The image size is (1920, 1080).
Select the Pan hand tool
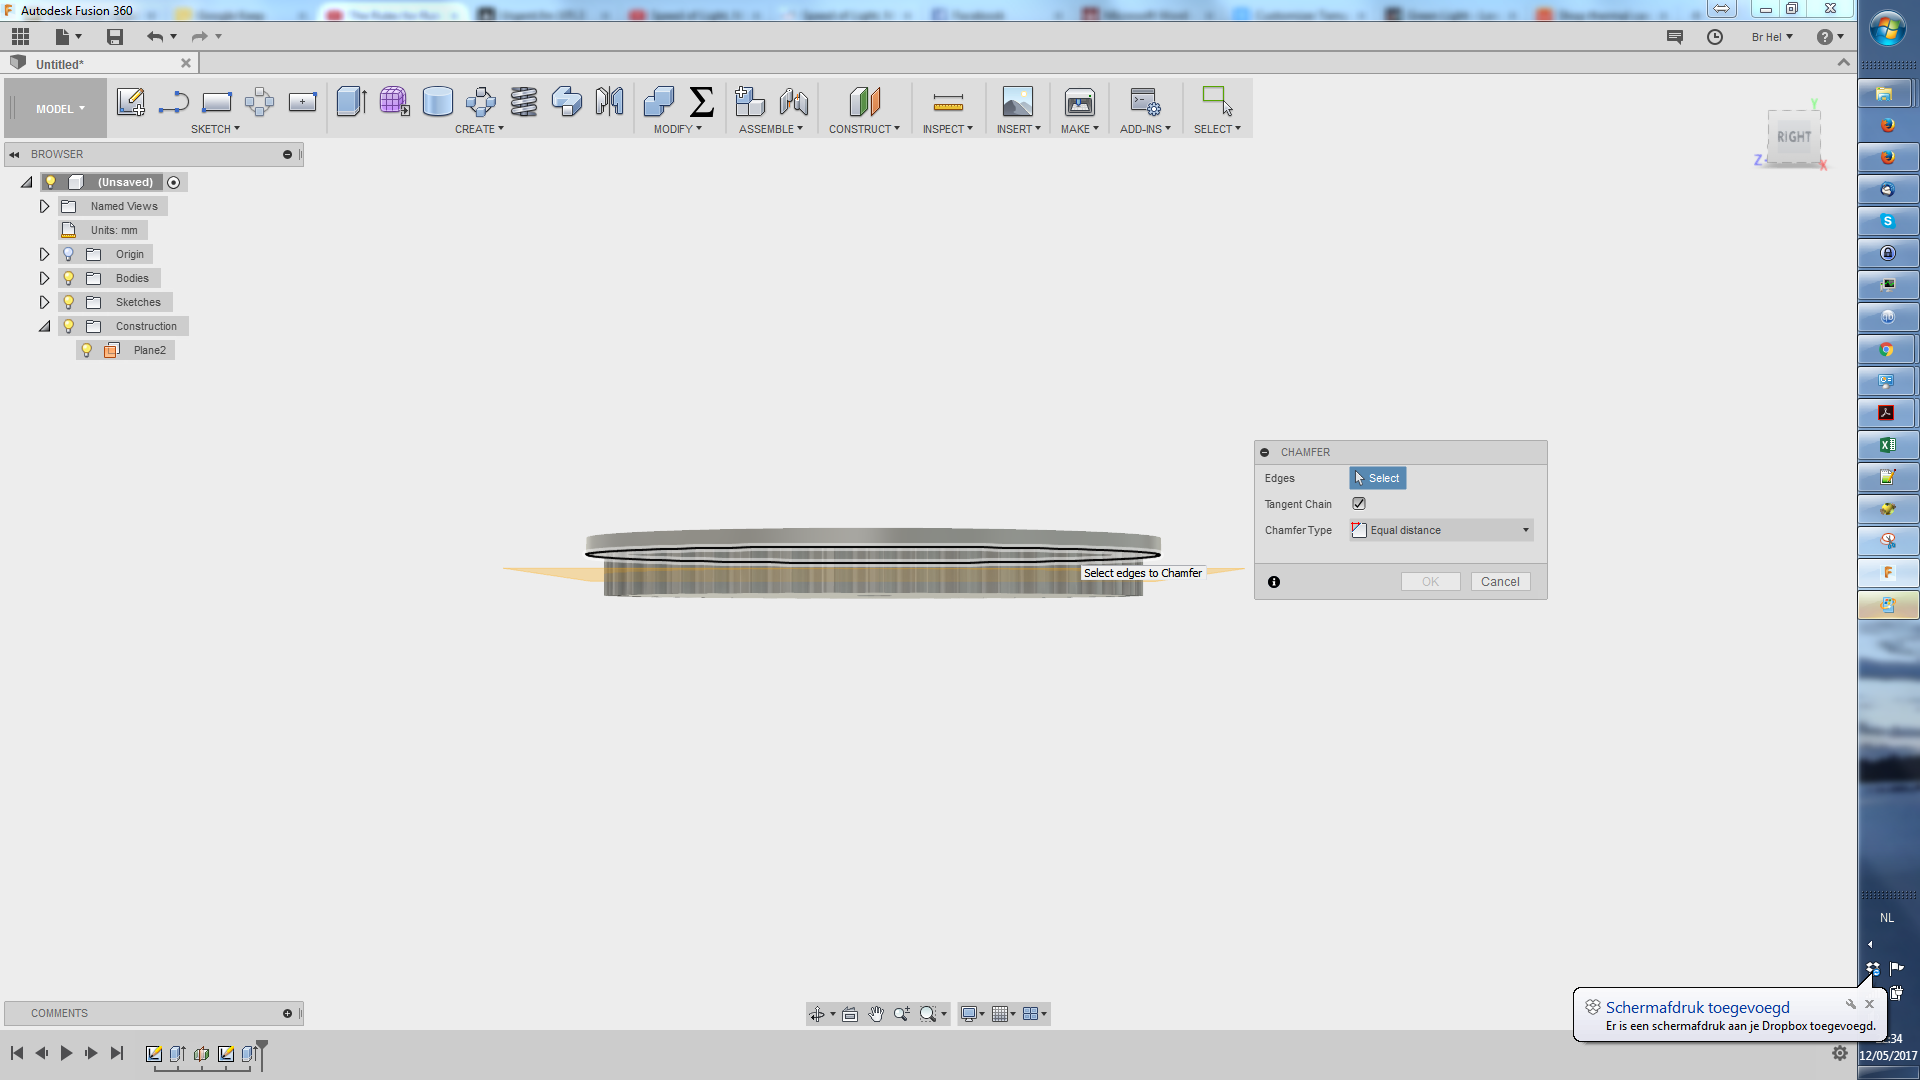(876, 1014)
